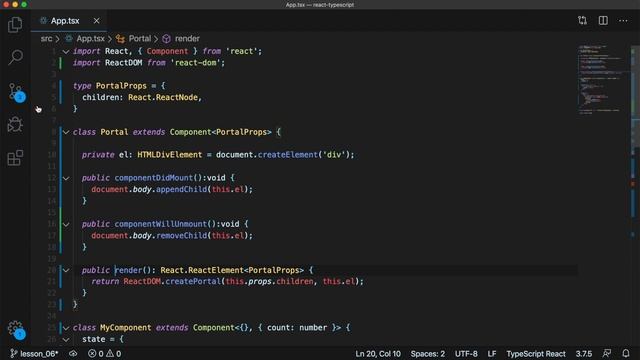The height and width of the screenshot is (360, 640).
Task: Collapse the class Portal fold arrow
Action: pos(66,132)
